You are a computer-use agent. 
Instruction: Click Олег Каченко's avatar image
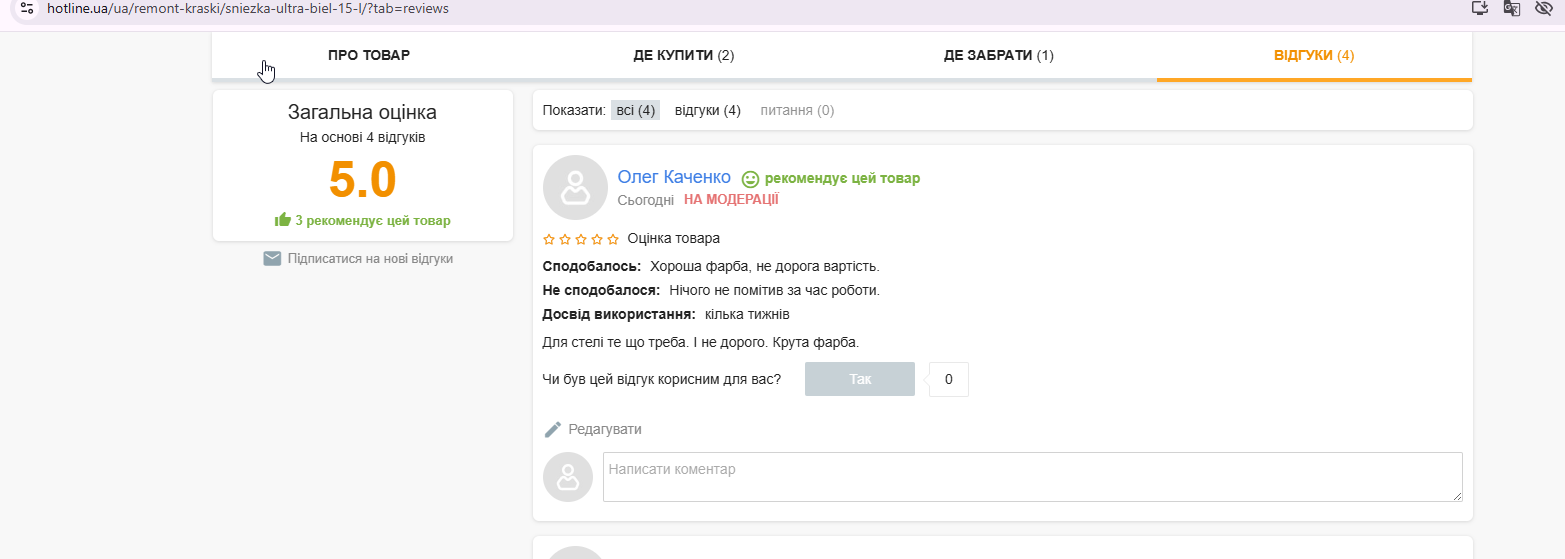pos(575,187)
